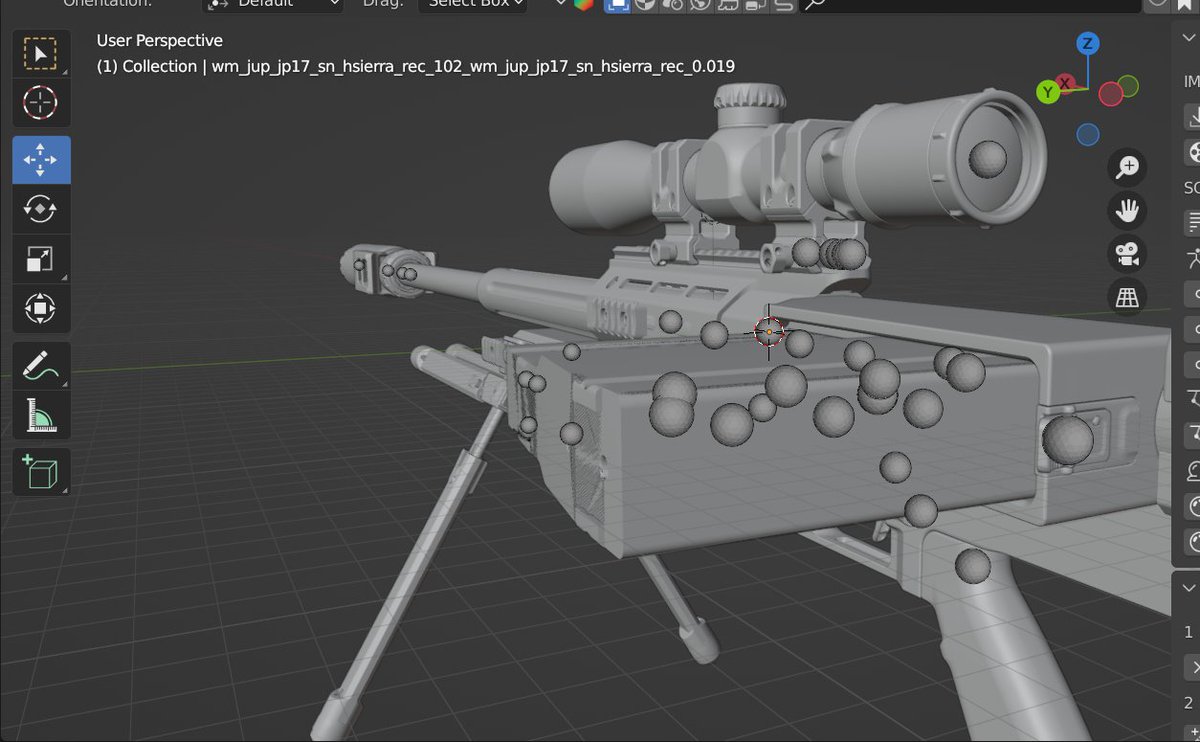Click the 3D cursor crosshair in viewport
The image size is (1200, 742).
[769, 331]
